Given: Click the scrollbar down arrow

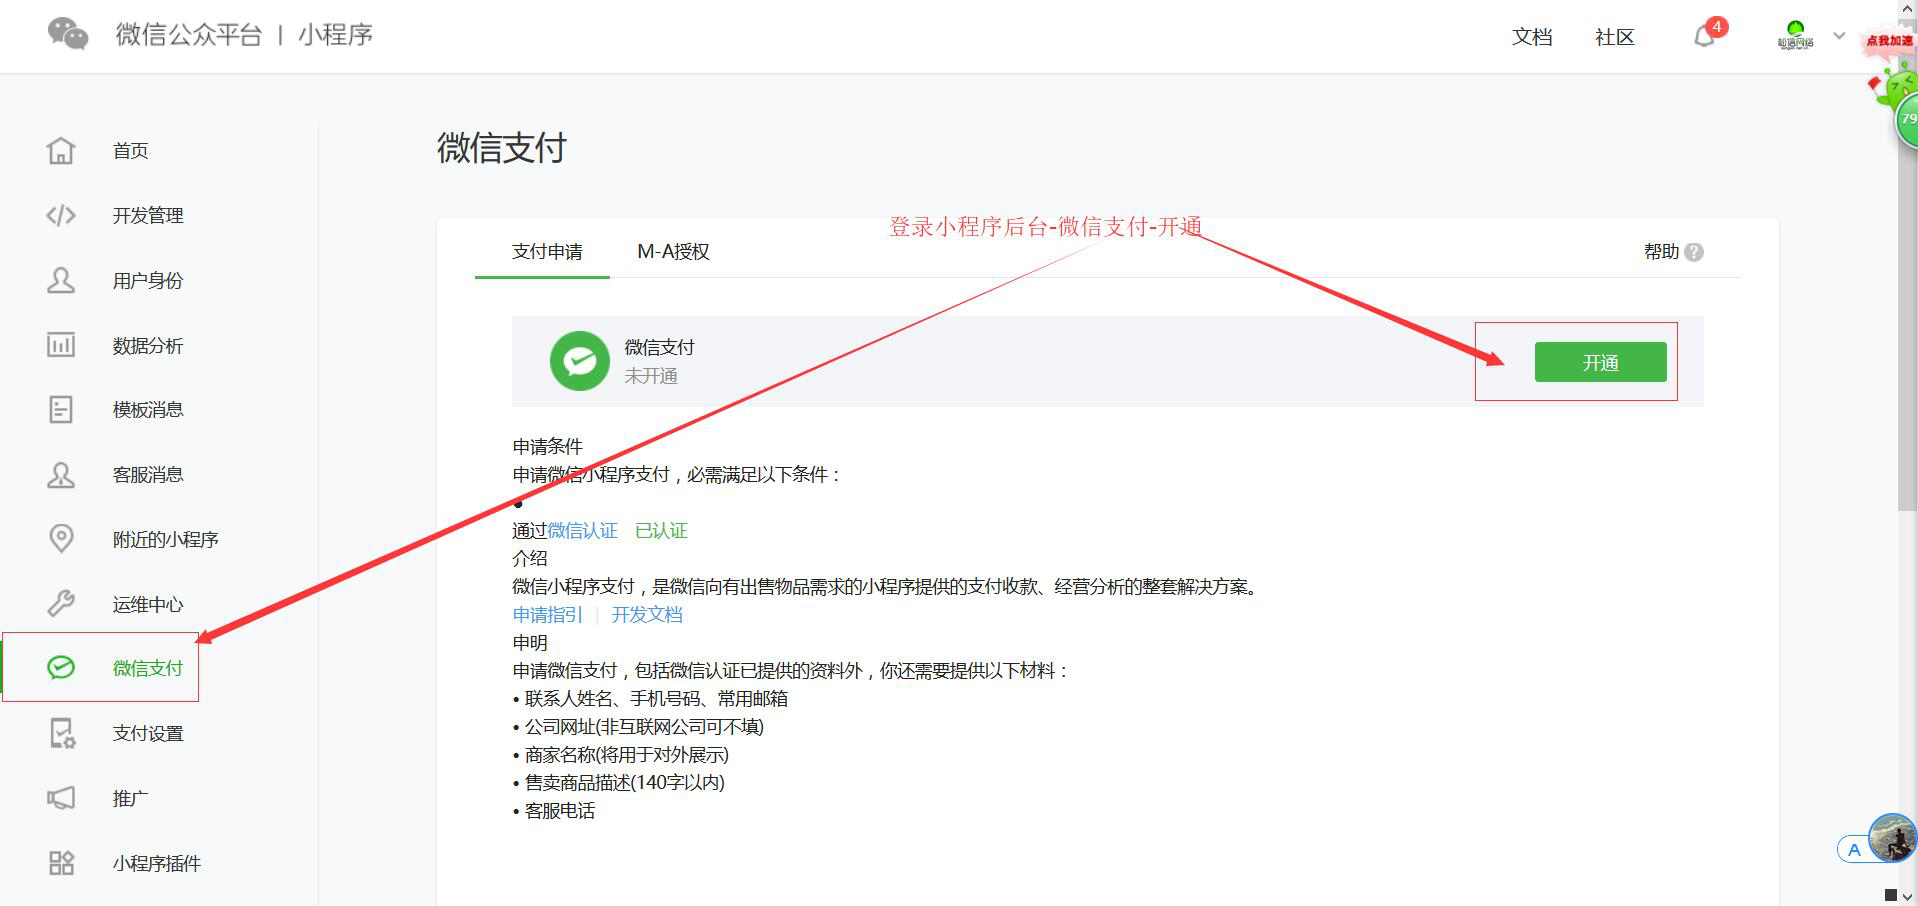Looking at the screenshot, I should [x=1908, y=896].
